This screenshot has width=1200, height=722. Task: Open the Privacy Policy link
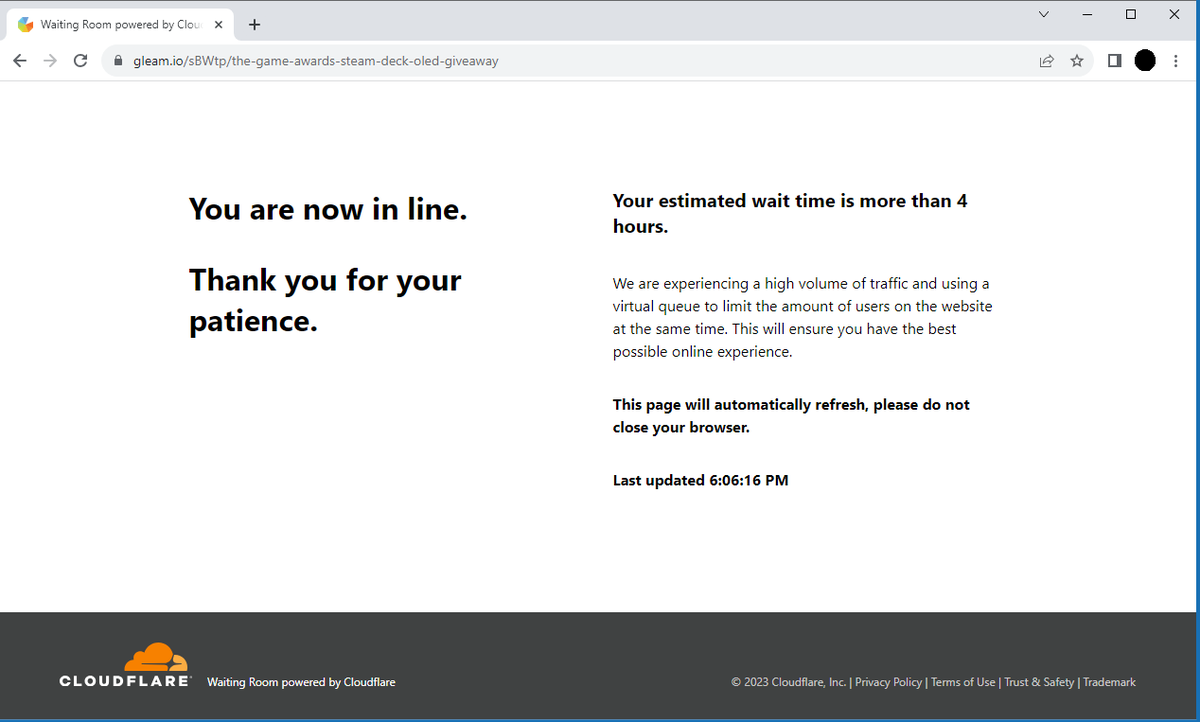pyautogui.click(x=888, y=682)
